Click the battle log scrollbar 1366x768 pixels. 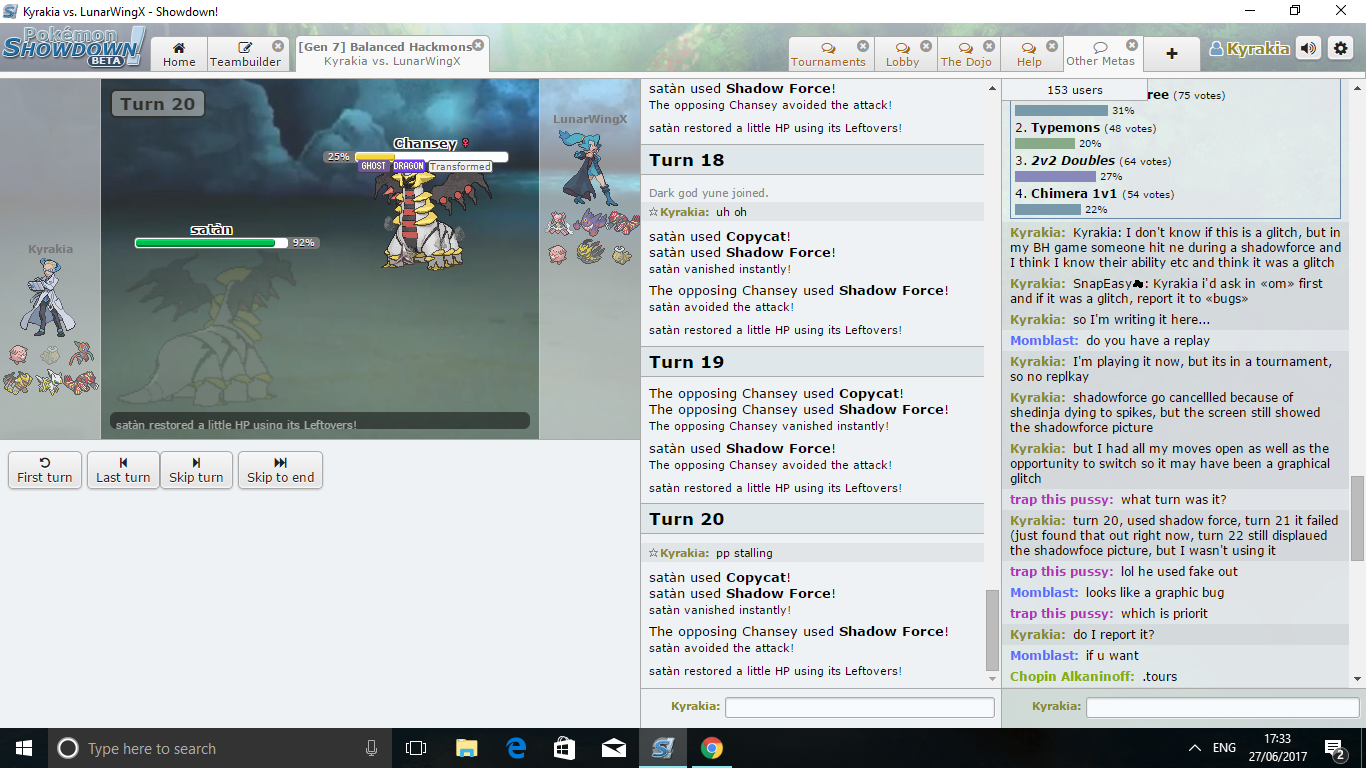(992, 630)
